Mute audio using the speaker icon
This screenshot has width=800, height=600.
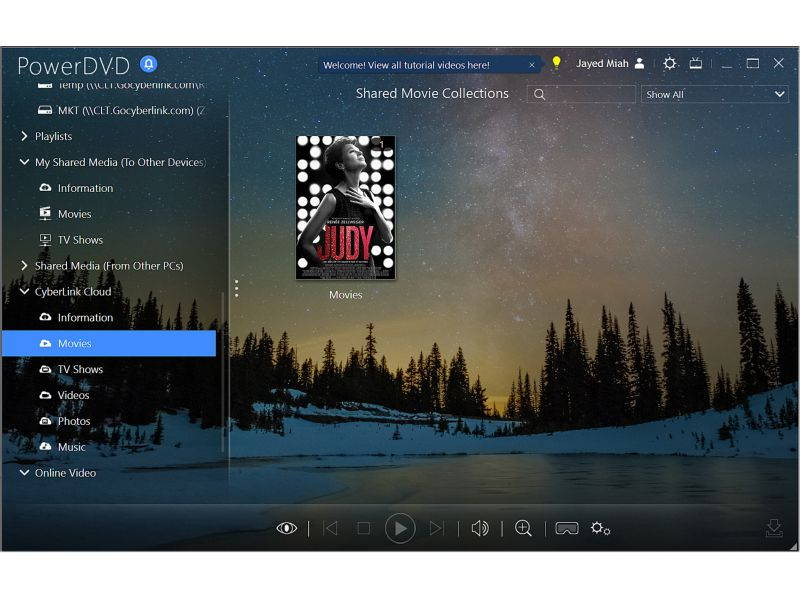coord(479,527)
